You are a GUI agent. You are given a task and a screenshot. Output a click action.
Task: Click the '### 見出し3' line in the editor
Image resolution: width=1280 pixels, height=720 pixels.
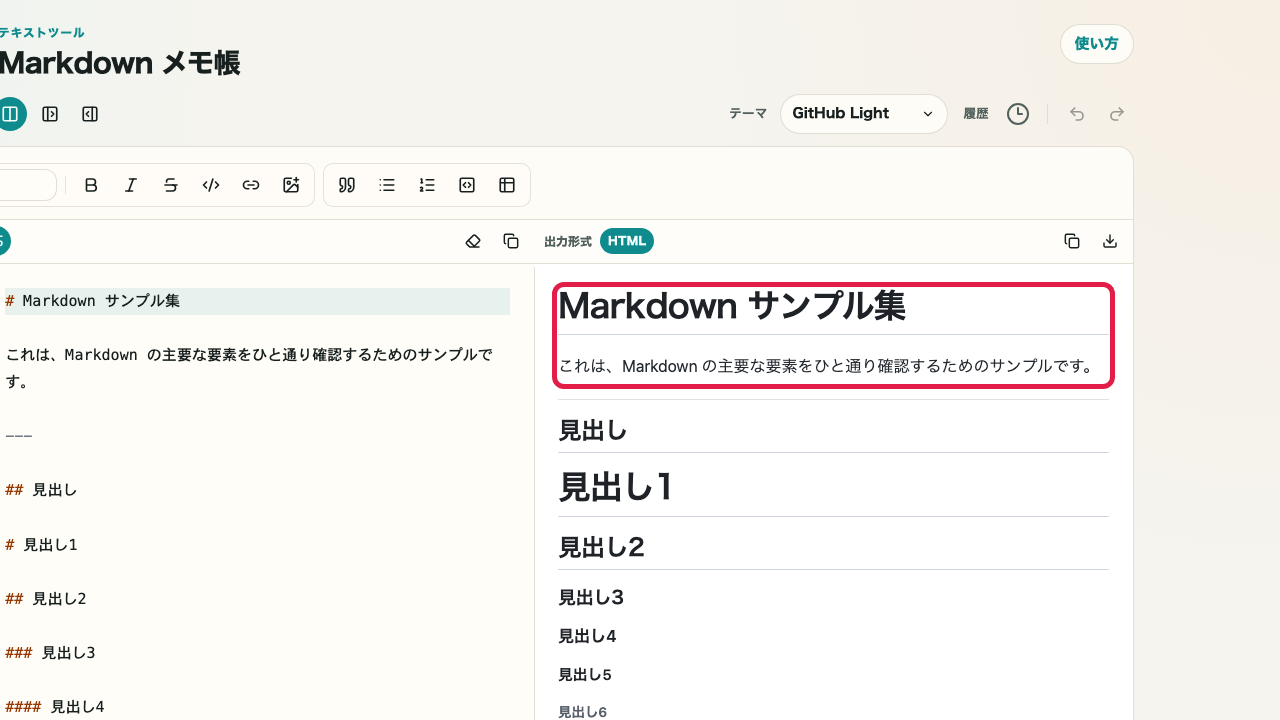pyautogui.click(x=50, y=653)
